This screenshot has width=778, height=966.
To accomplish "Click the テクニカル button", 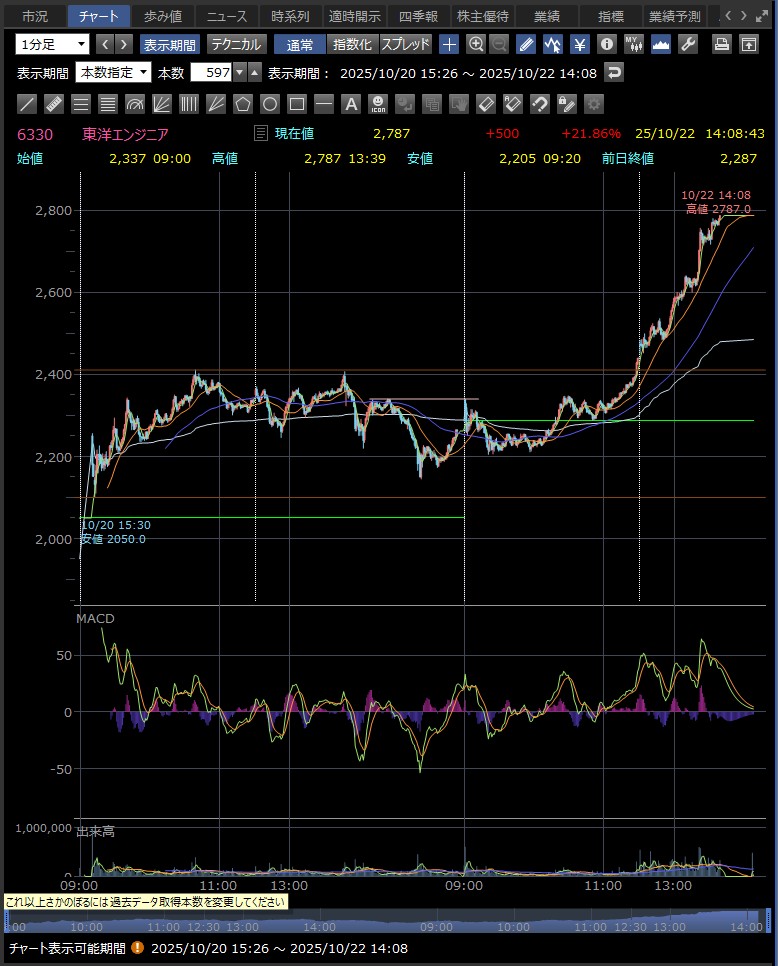I will click(x=236, y=44).
